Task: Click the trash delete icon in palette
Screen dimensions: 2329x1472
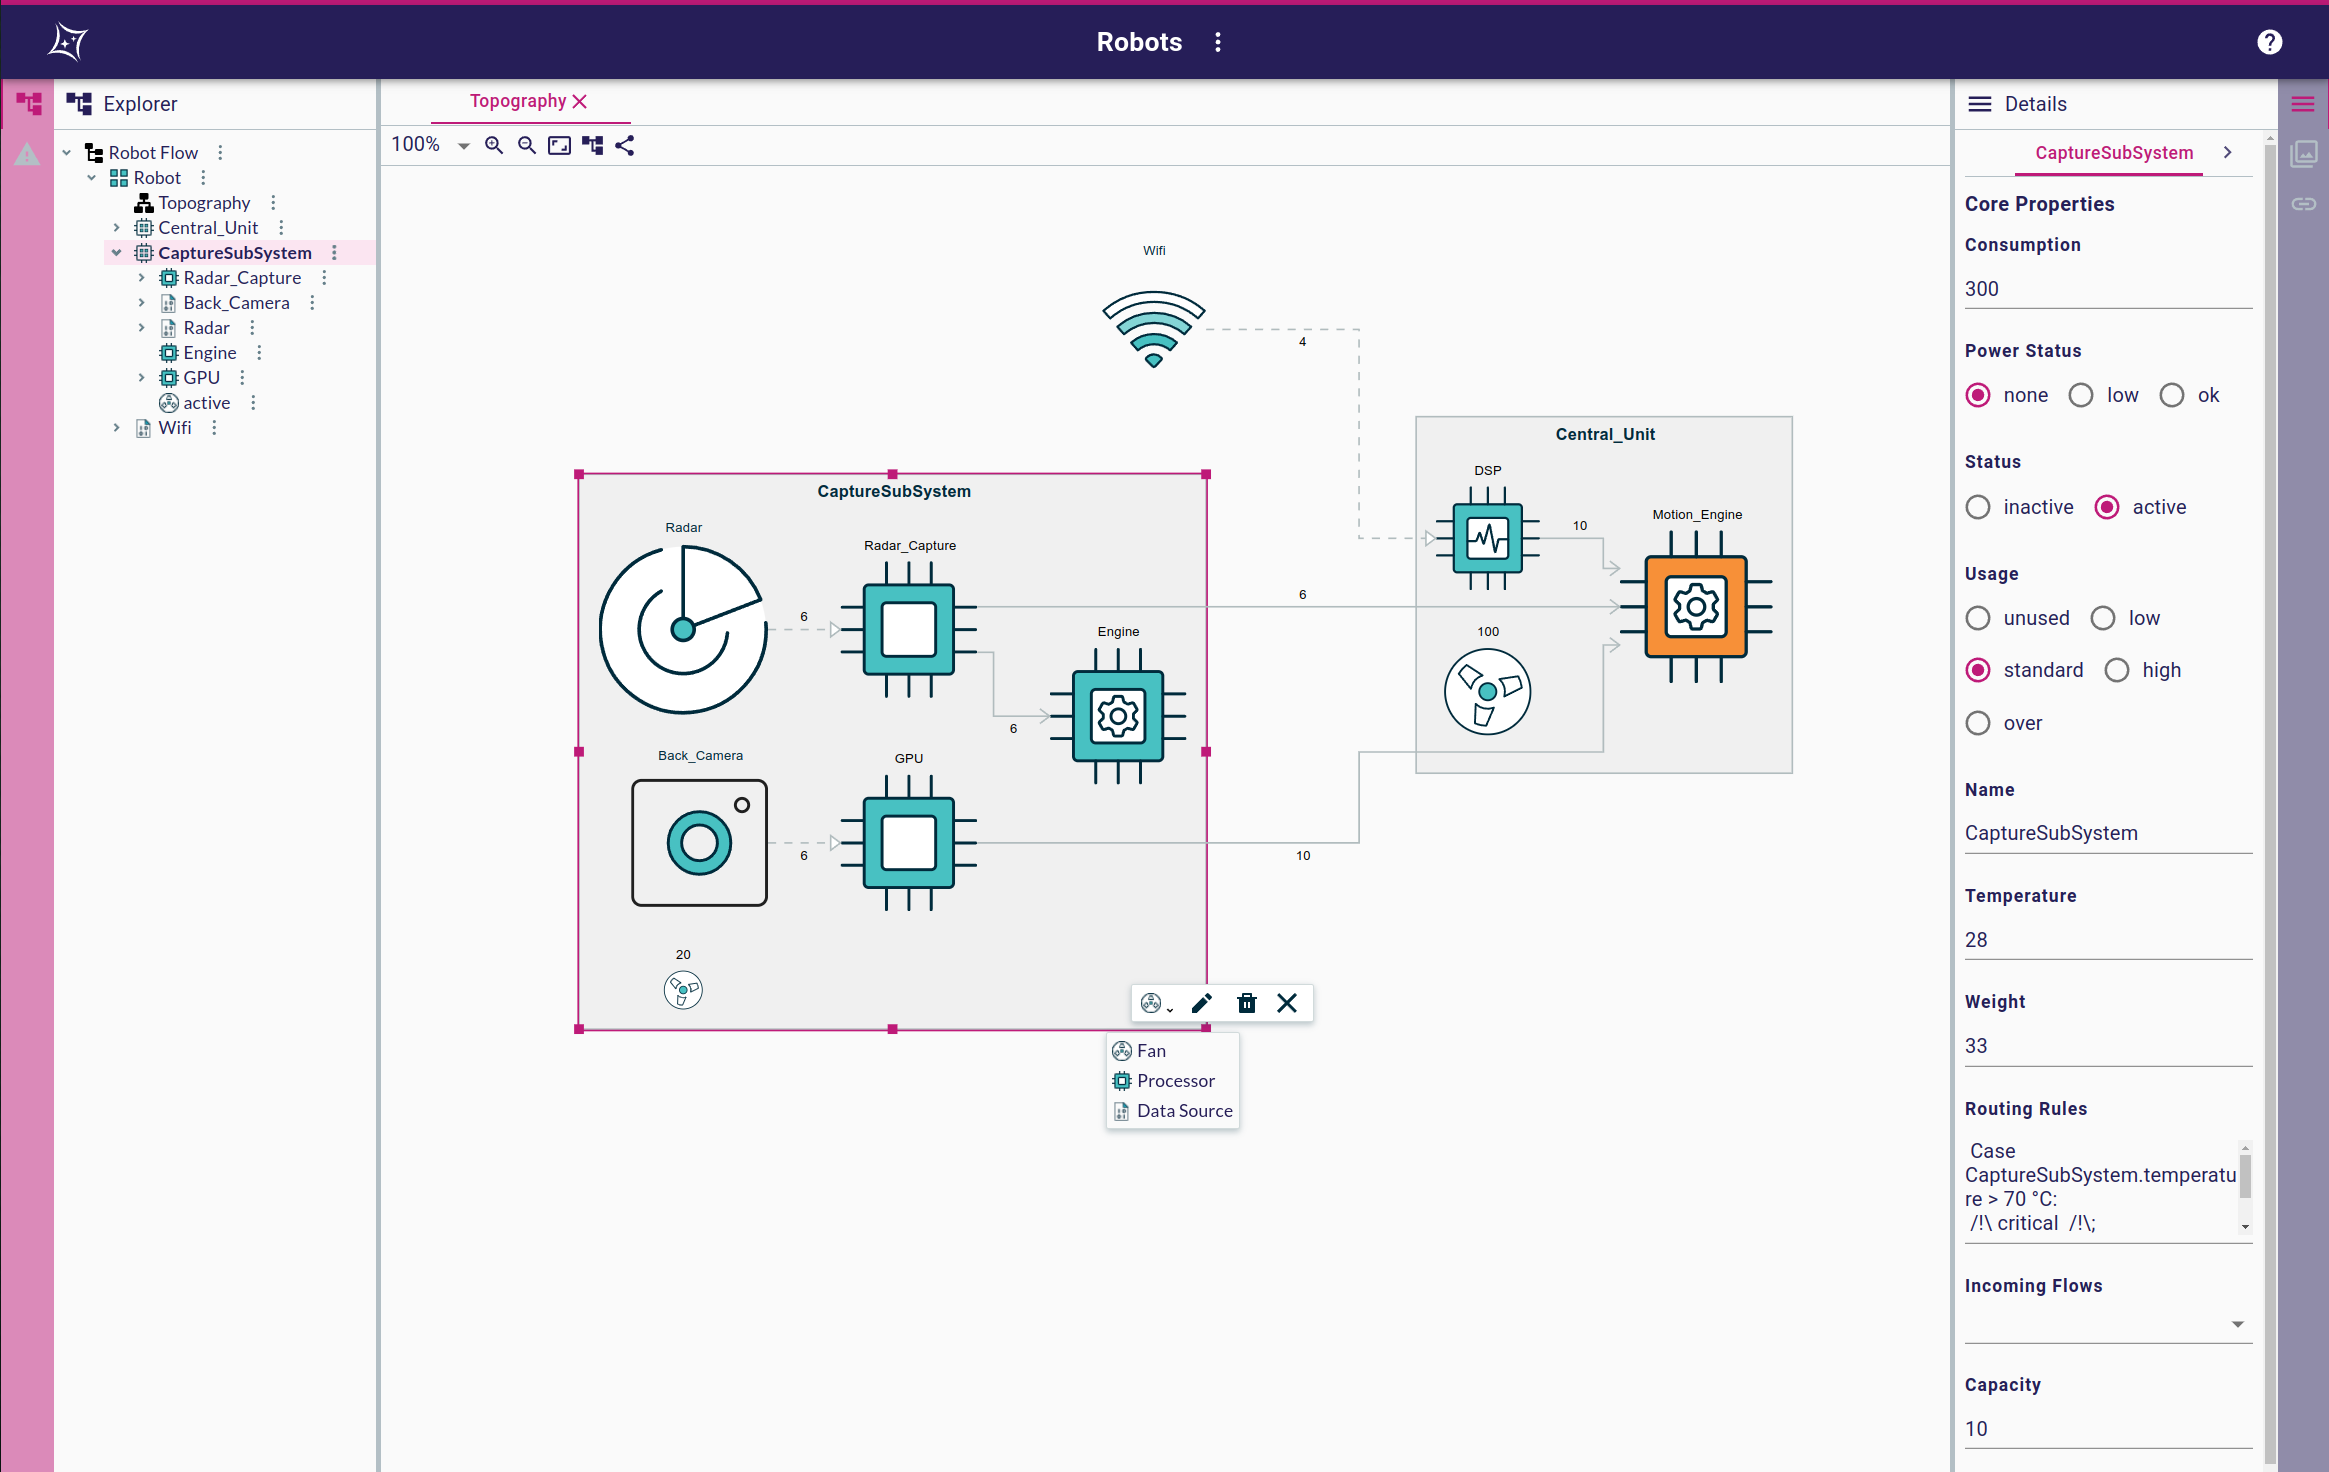Action: click(x=1246, y=1003)
